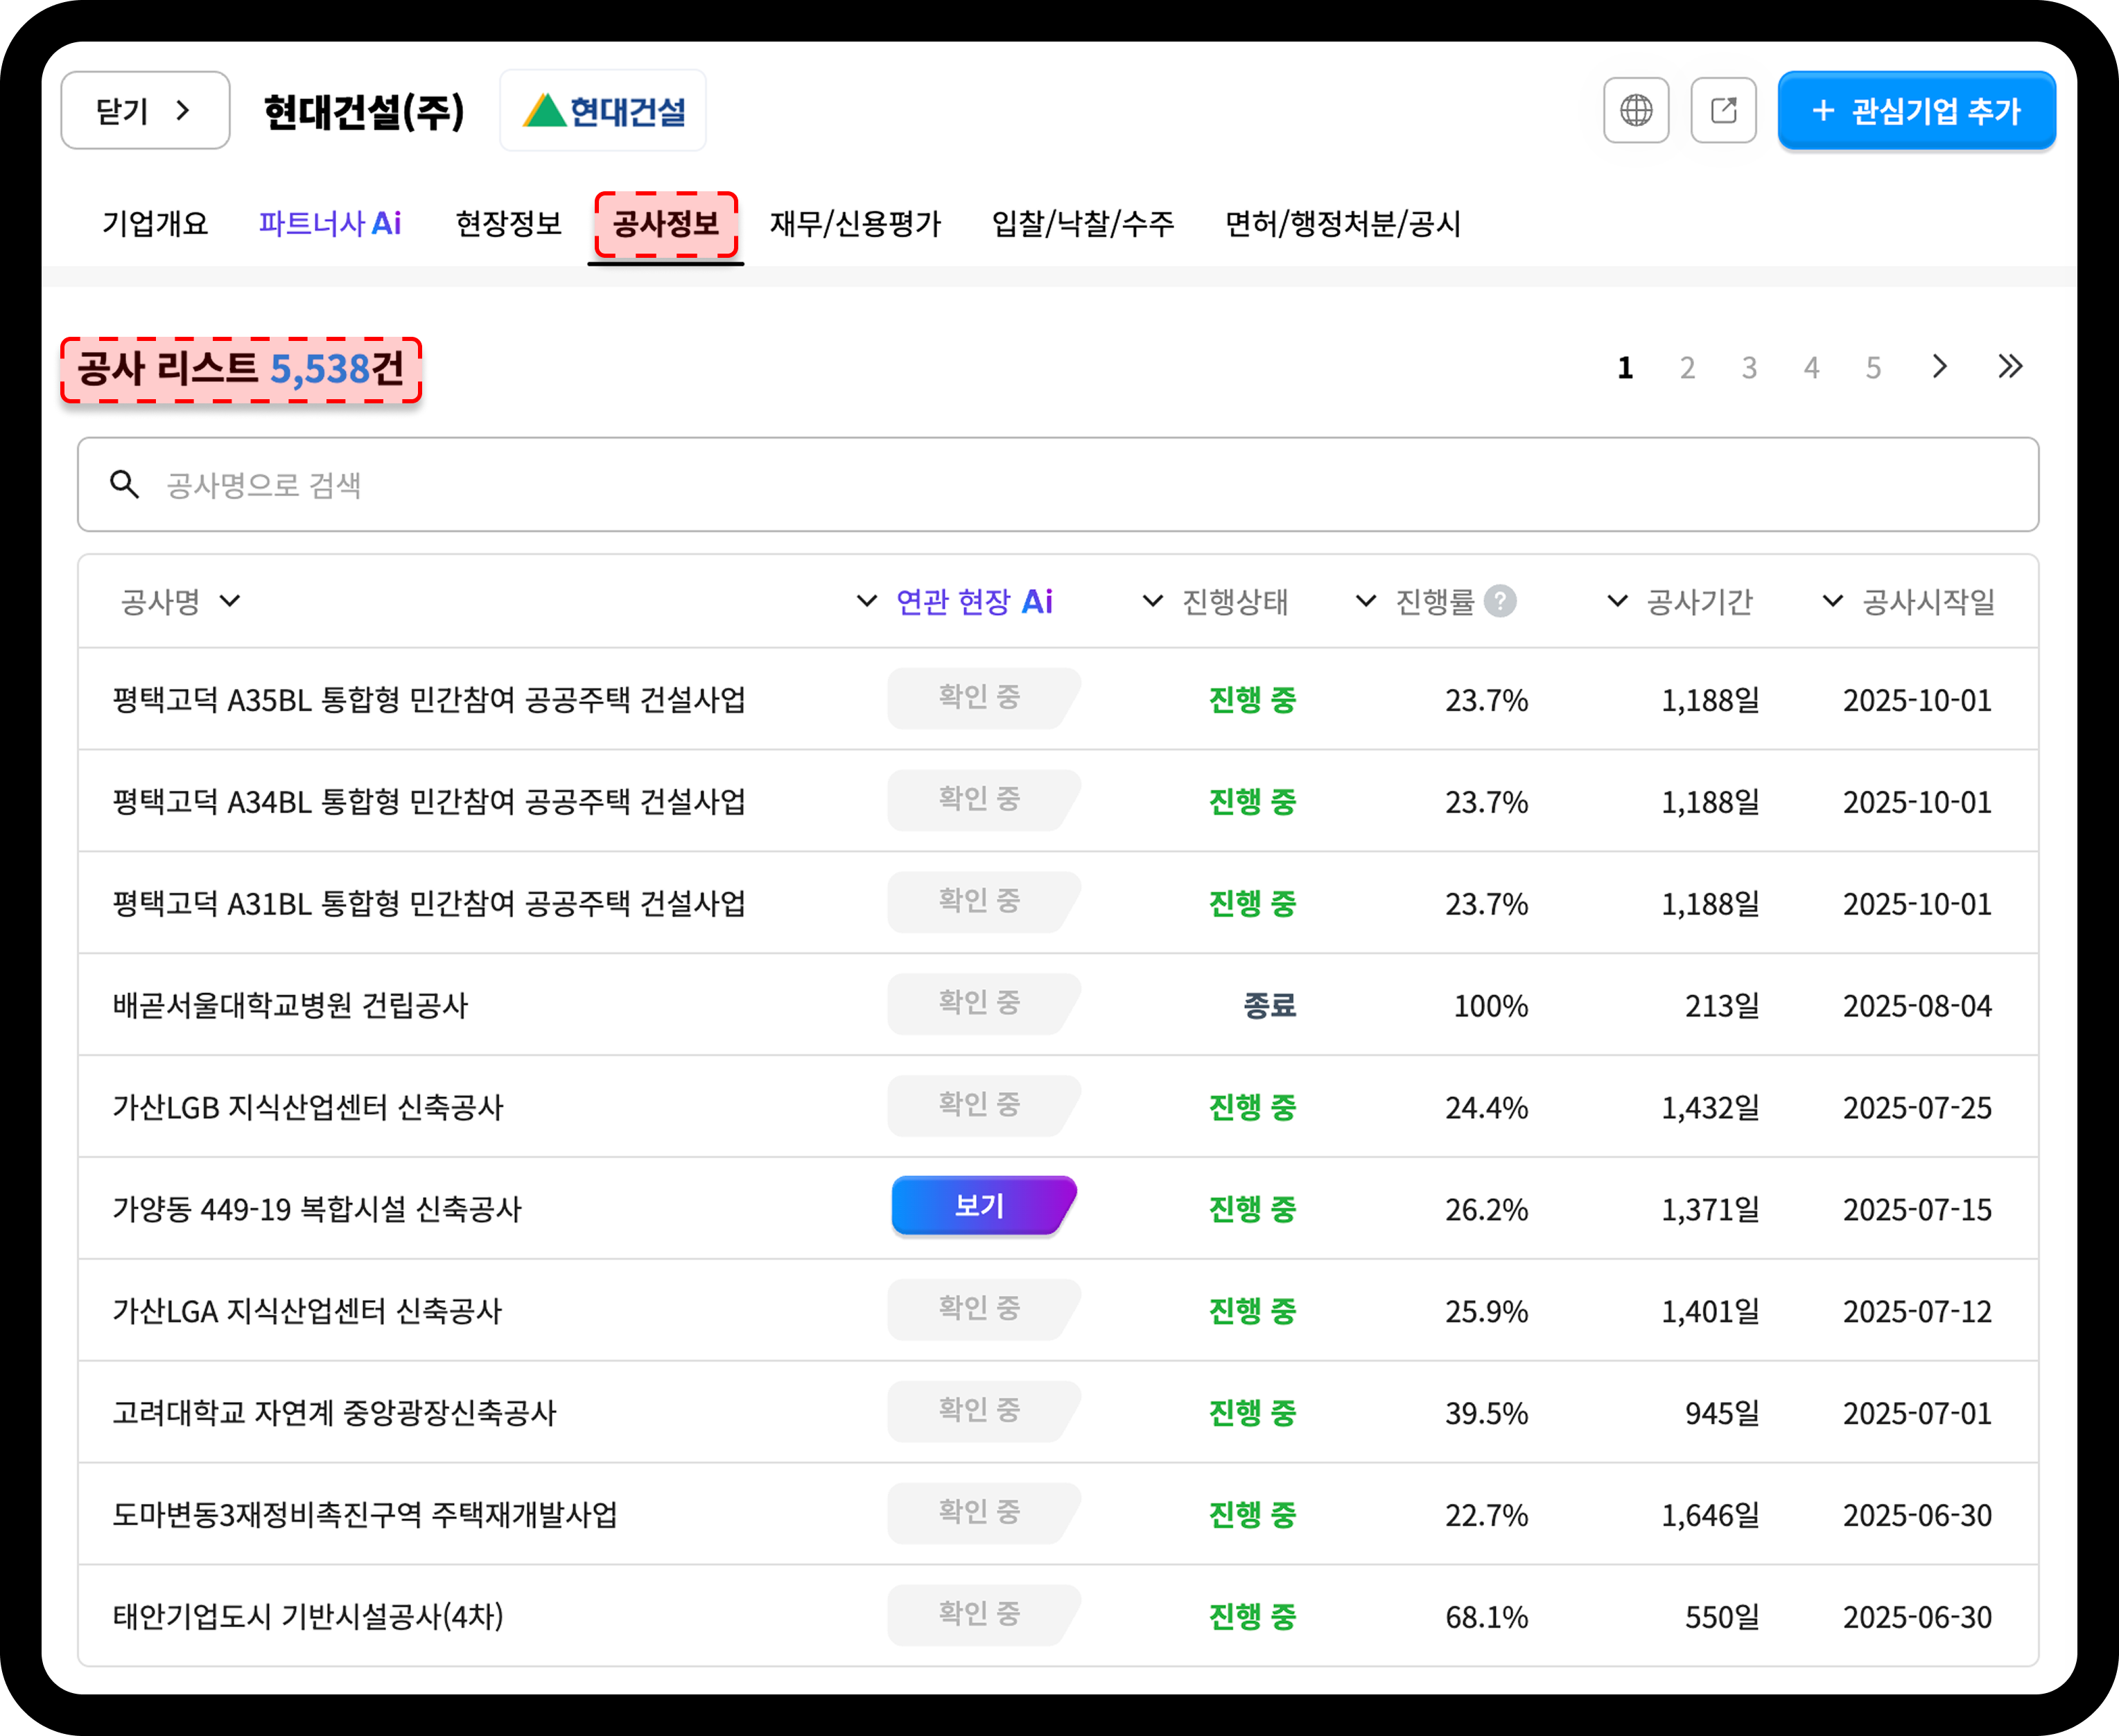This screenshot has height=1736, width=2119.
Task: Click the 공사 리스트 5,538건 heading
Action: point(241,370)
